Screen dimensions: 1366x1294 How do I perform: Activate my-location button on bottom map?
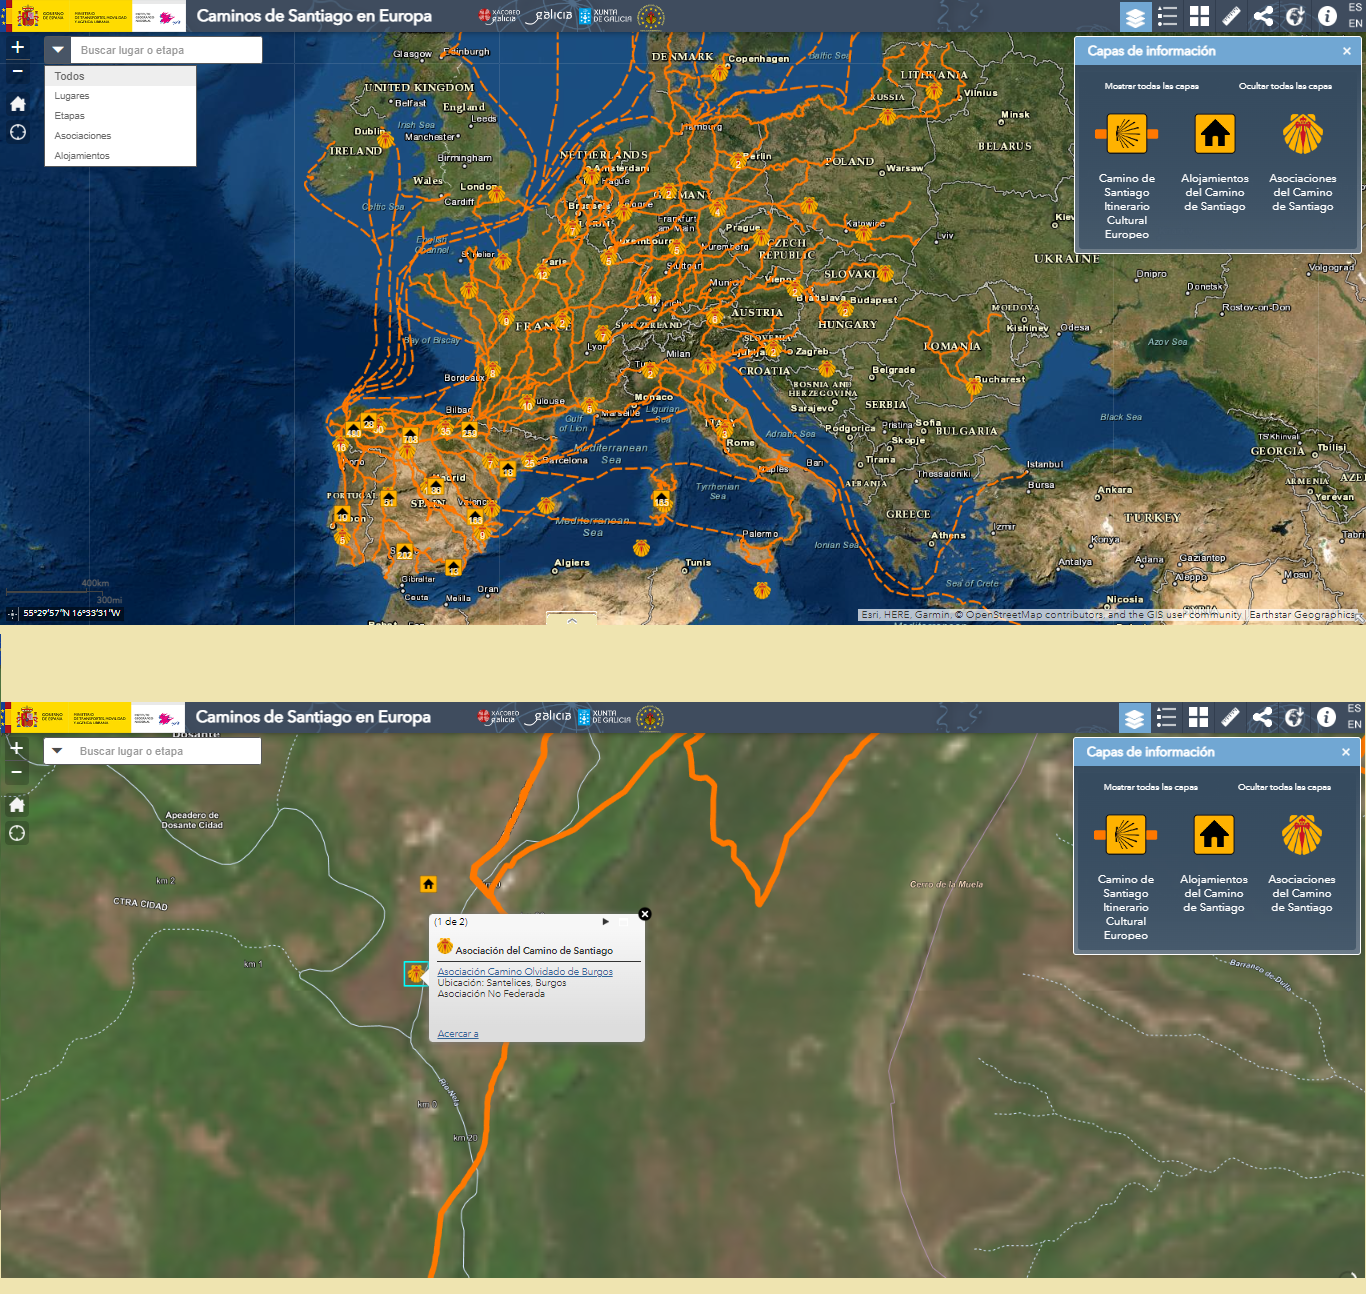17,833
